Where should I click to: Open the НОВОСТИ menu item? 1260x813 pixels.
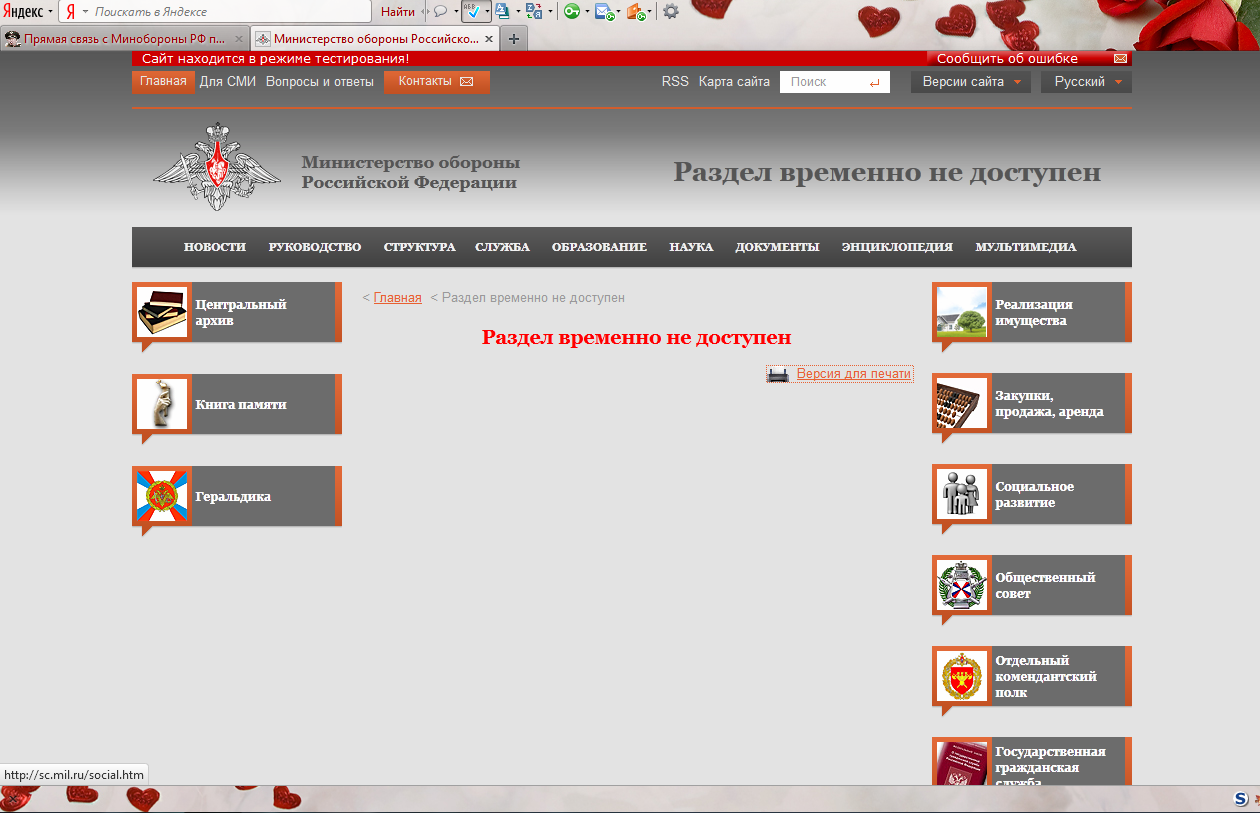click(214, 247)
